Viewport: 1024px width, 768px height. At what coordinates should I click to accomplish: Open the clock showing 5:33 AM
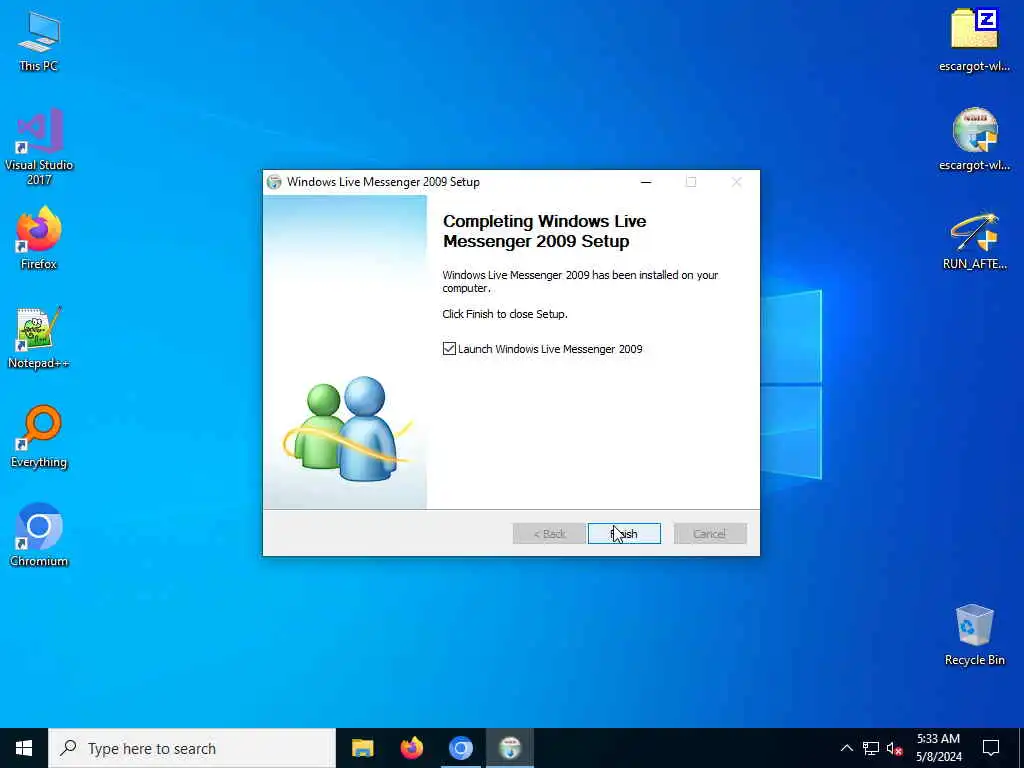click(938, 748)
